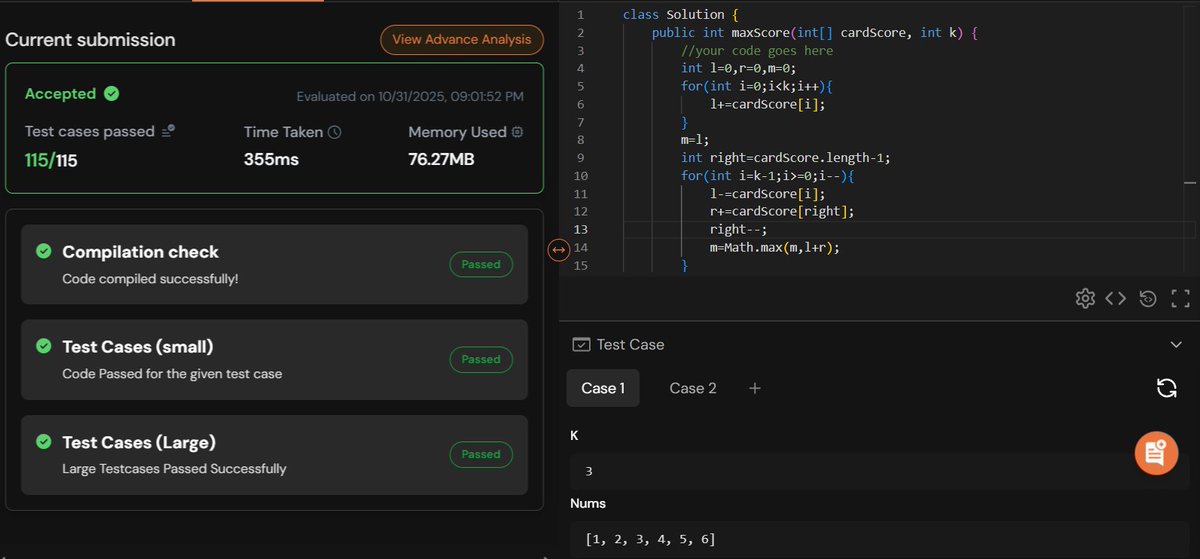
Task: Click the green Accepted checkmark icon
Action: (112, 94)
